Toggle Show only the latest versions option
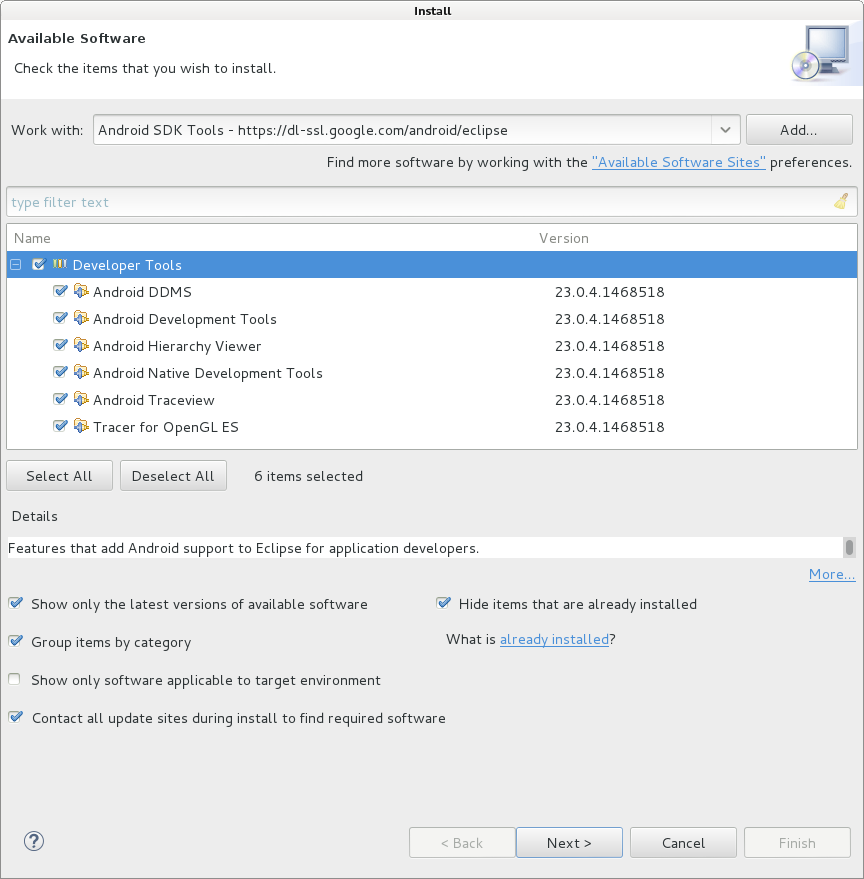This screenshot has width=864, height=879. [x=16, y=603]
